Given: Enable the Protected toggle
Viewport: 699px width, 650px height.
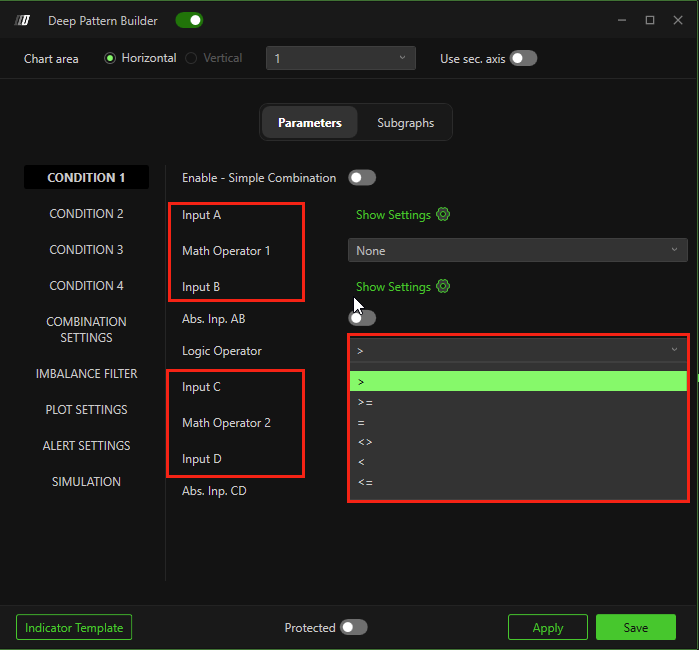Looking at the screenshot, I should click(354, 627).
